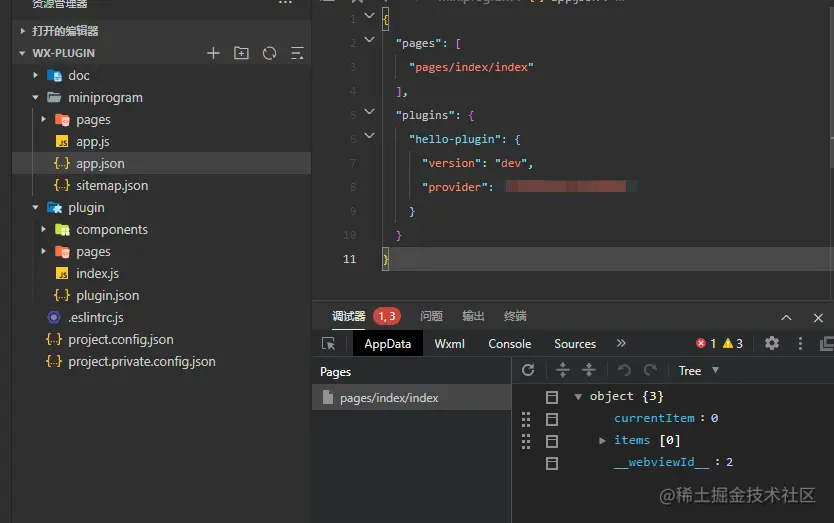Viewport: 834px width, 523px height.
Task: Click the drag handle for currentItem row
Action: point(526,419)
